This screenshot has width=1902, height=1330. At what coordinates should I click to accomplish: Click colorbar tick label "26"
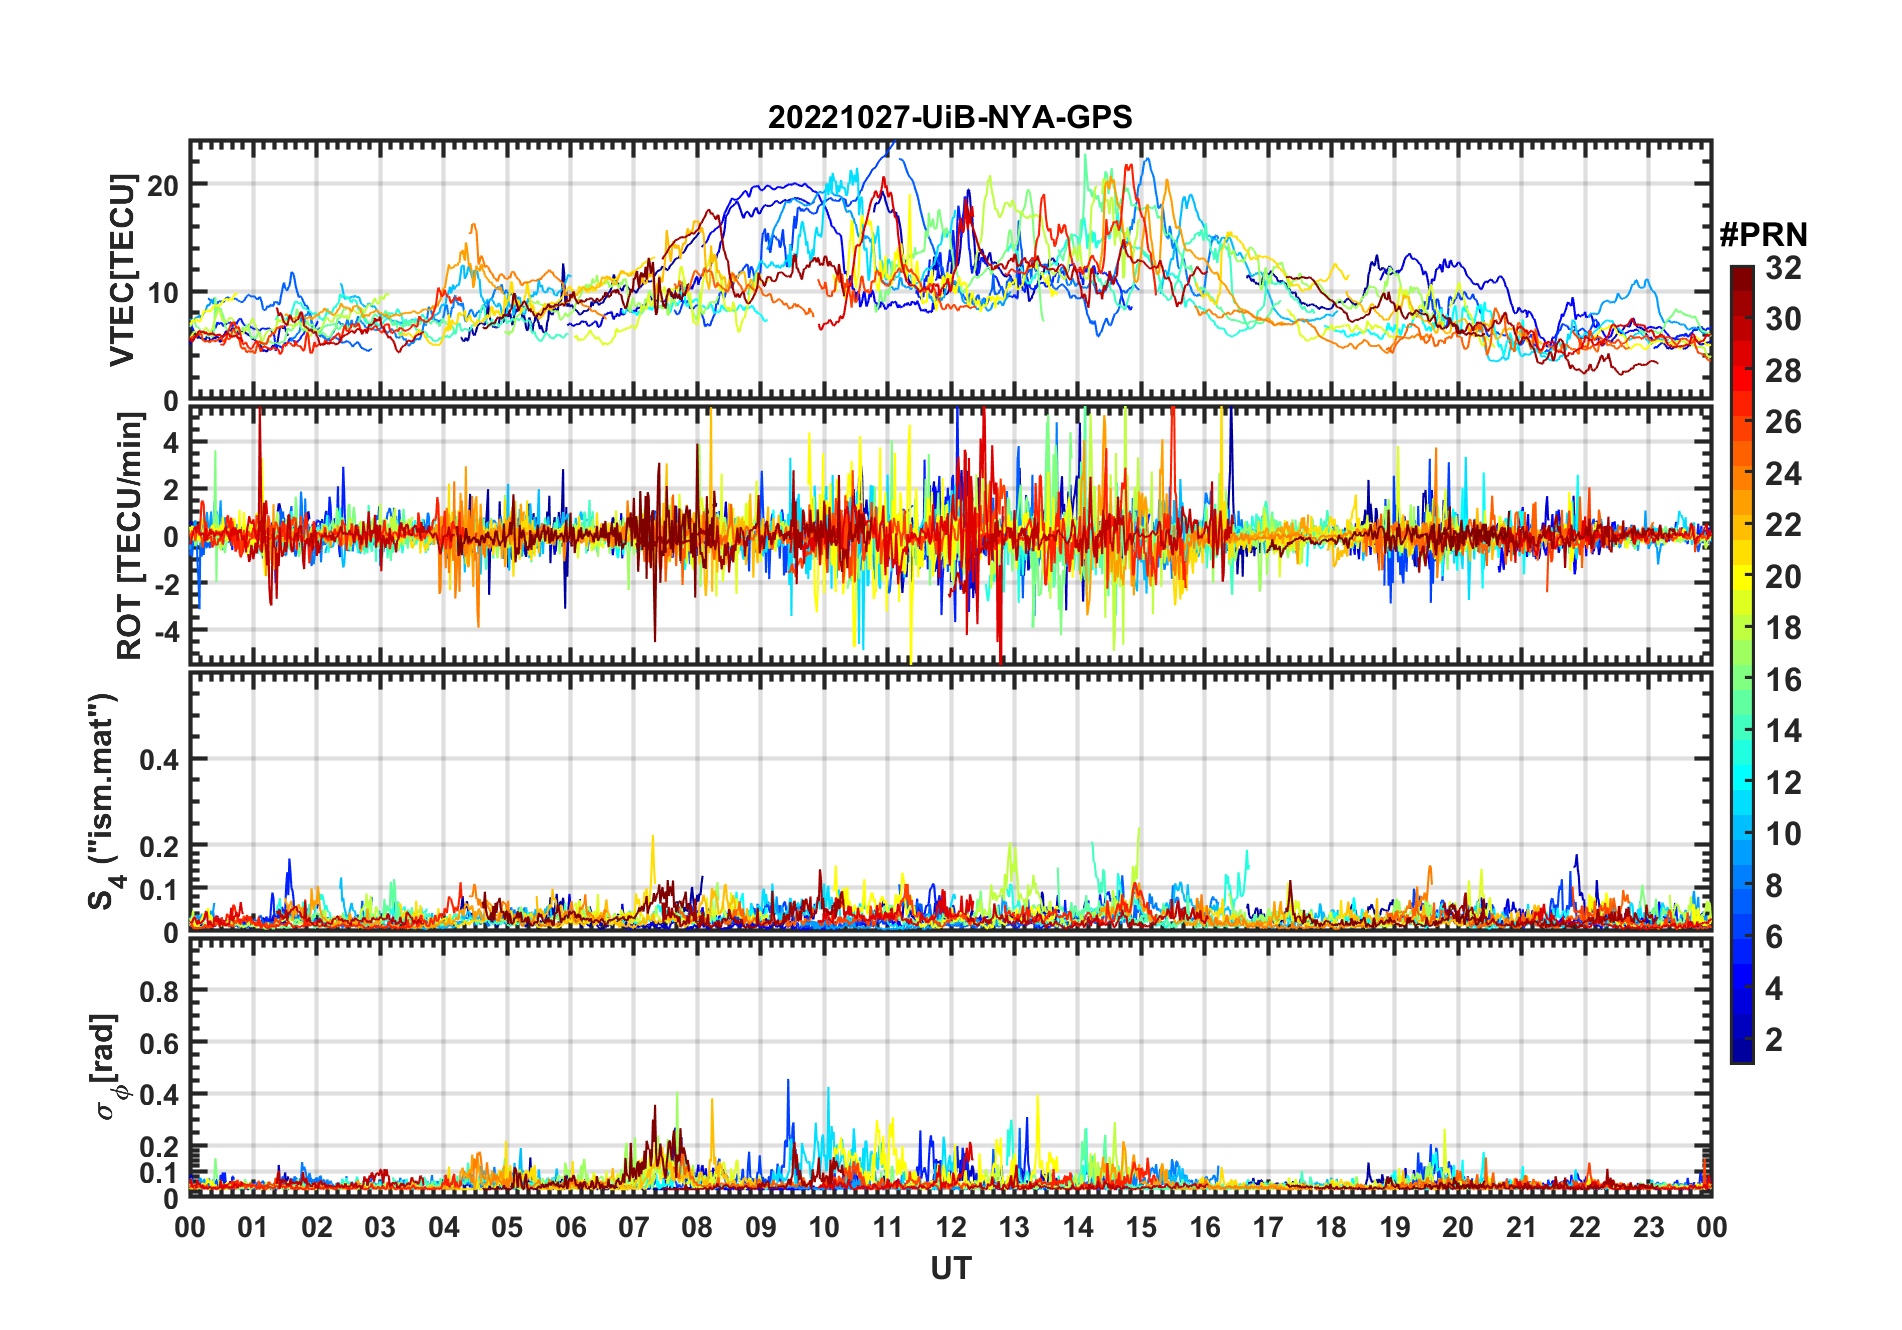(1783, 422)
